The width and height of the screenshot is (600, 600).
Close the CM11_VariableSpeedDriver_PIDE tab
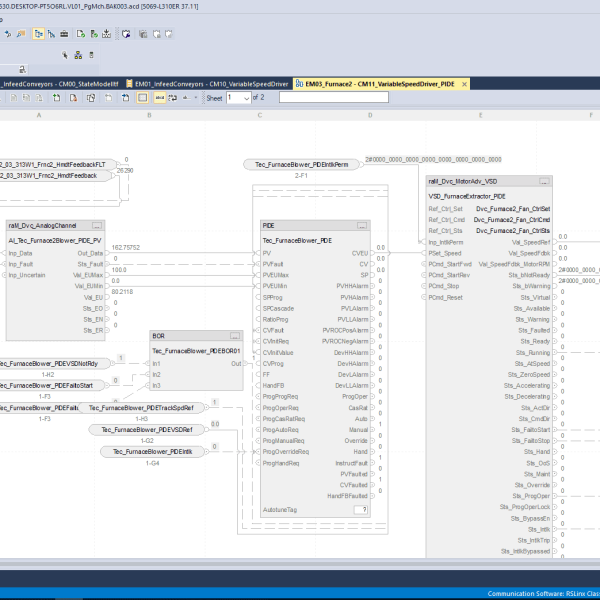[464, 84]
